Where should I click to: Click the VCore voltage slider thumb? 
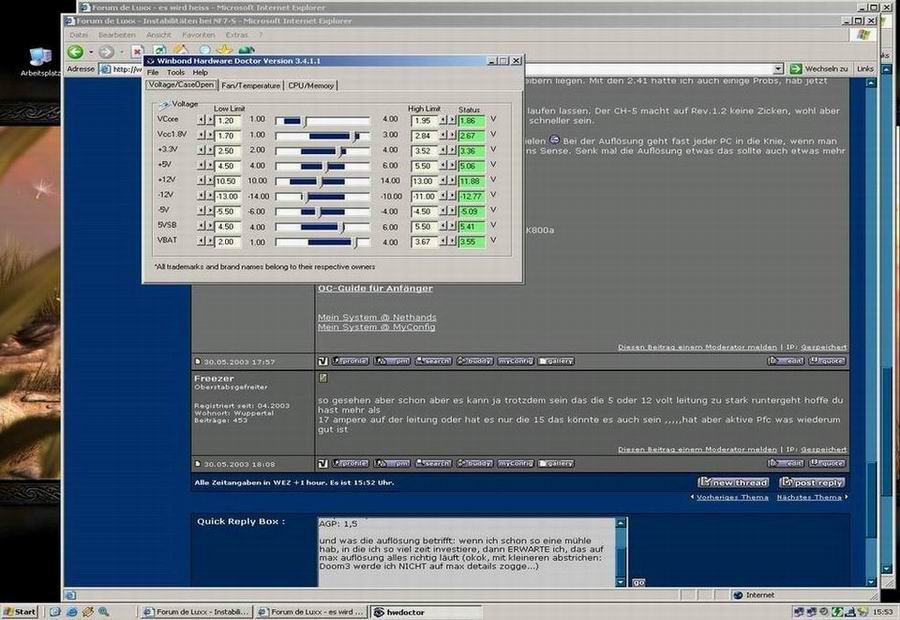coord(305,121)
